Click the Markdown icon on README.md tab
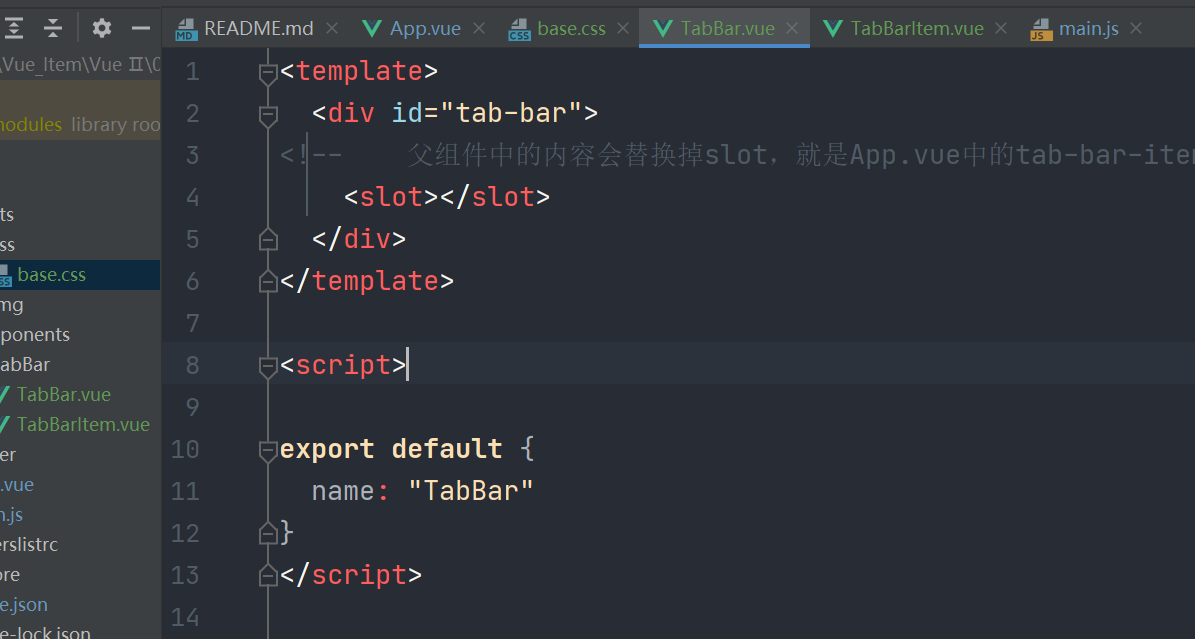This screenshot has height=639, width=1195. point(186,30)
